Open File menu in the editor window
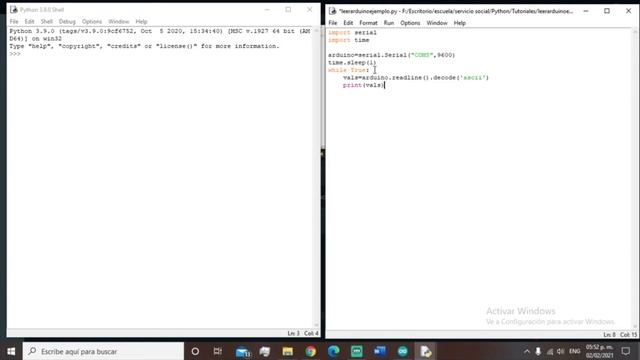Viewport: 640px width, 360px height. [333, 23]
